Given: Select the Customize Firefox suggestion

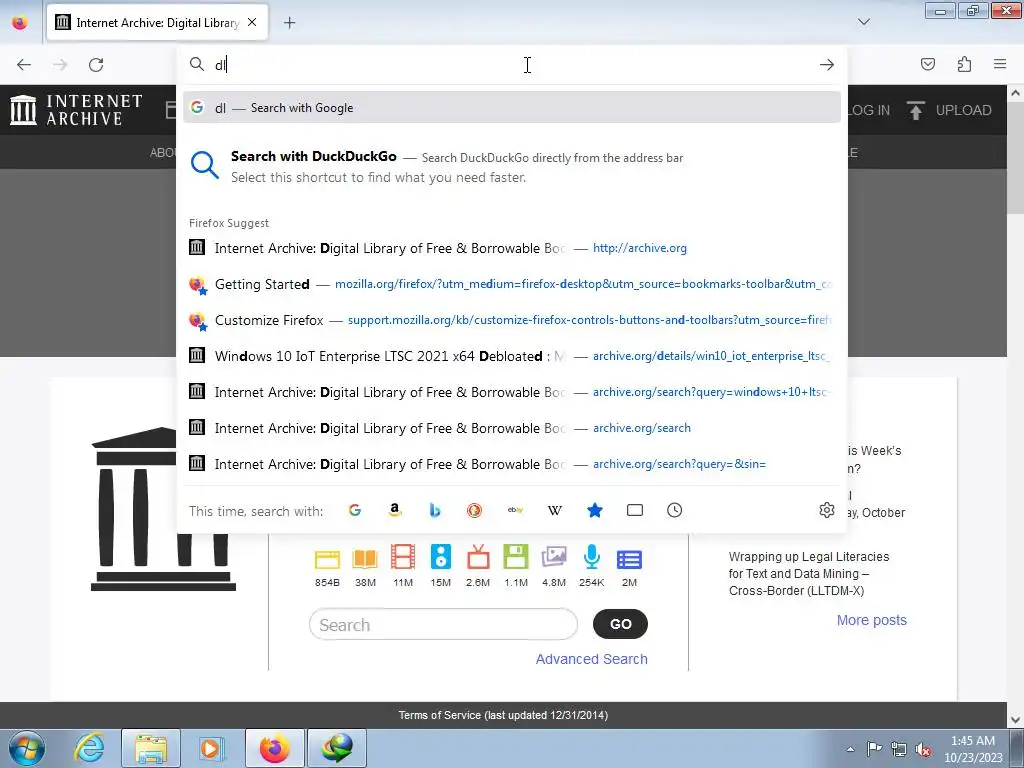Looking at the screenshot, I should pos(512,320).
